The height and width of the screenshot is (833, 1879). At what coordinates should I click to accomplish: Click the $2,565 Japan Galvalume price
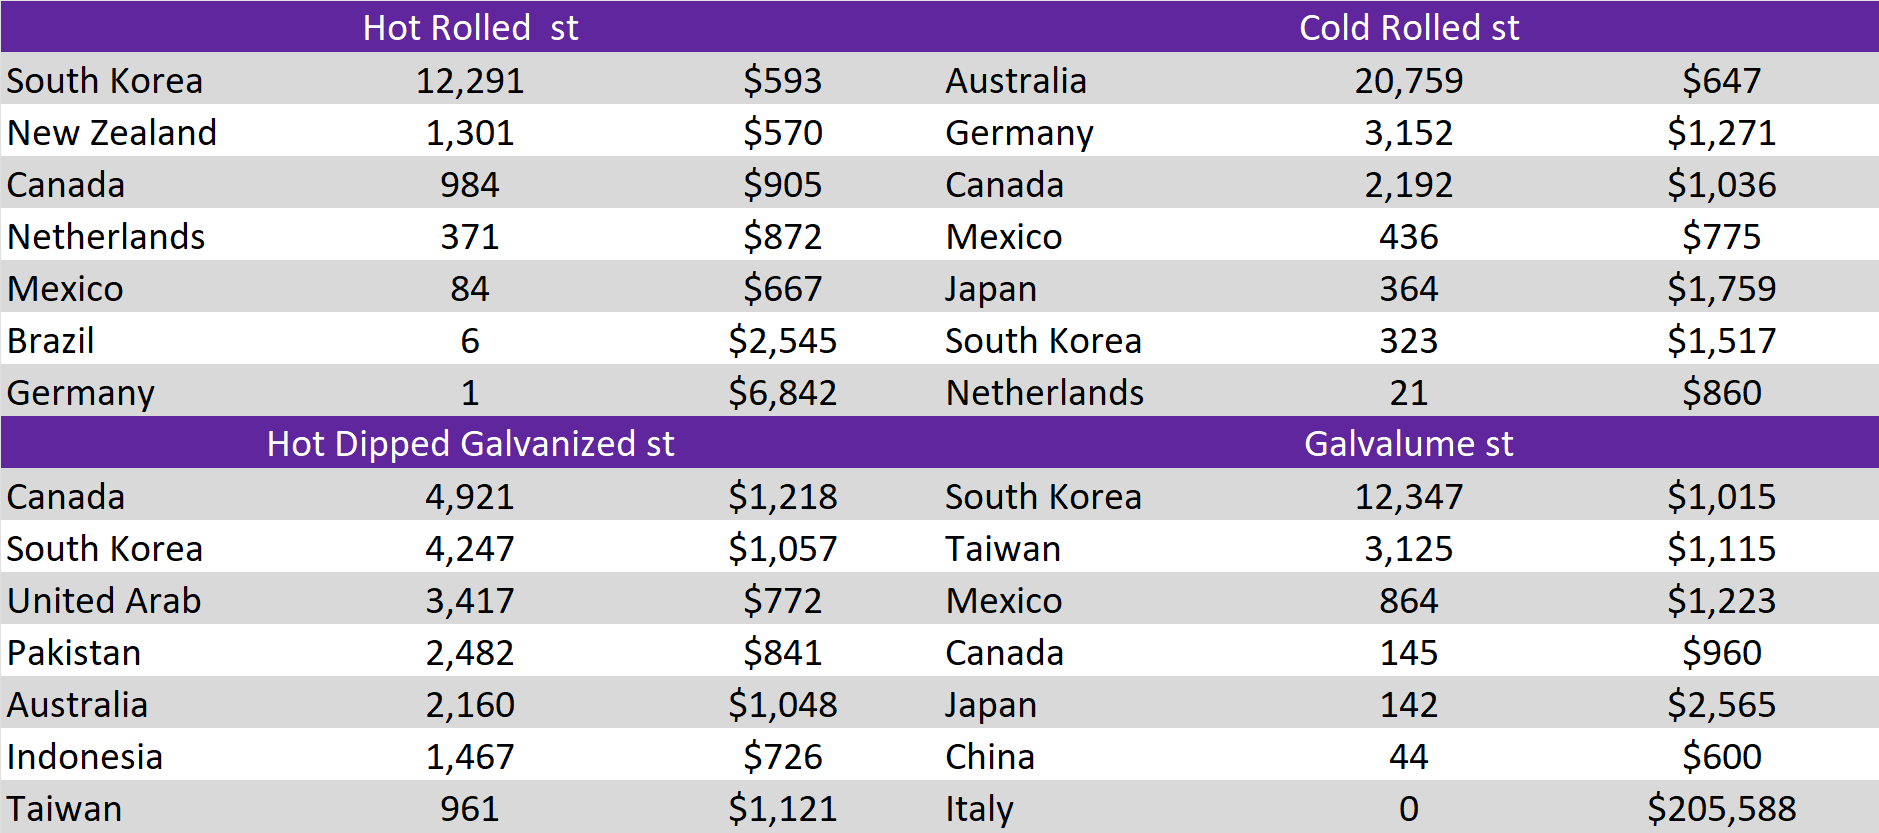pos(1721,704)
